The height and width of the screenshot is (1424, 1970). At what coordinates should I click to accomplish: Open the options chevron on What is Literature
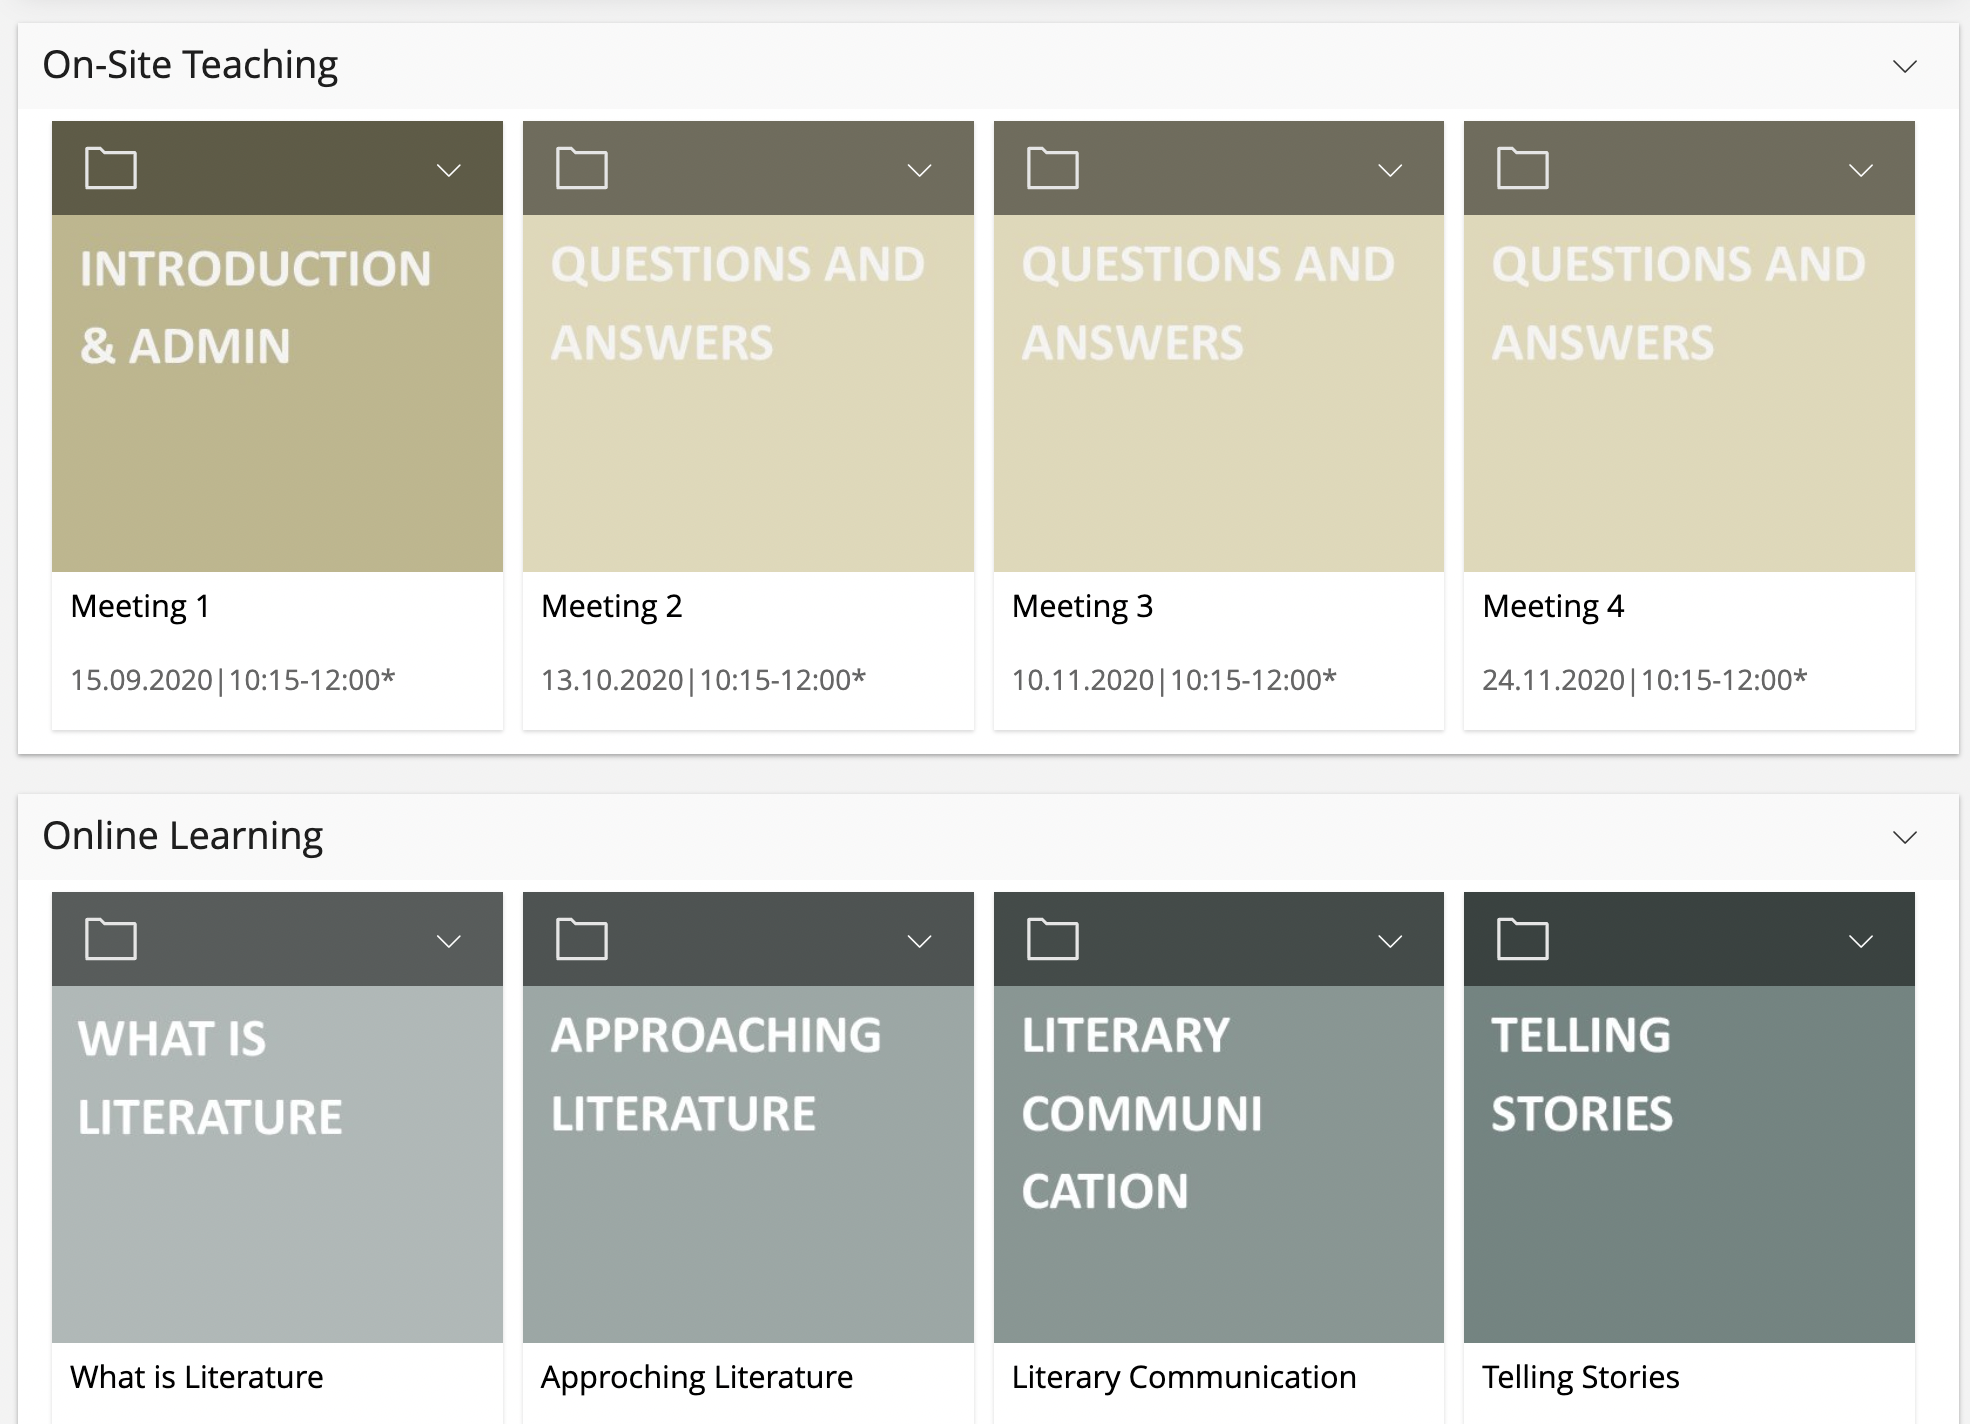[x=448, y=941]
